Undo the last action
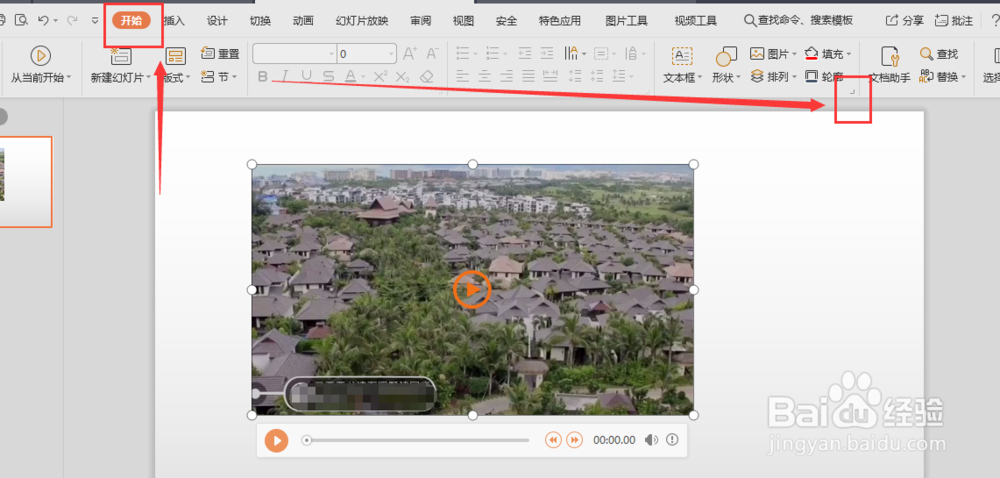 pyautogui.click(x=43, y=20)
